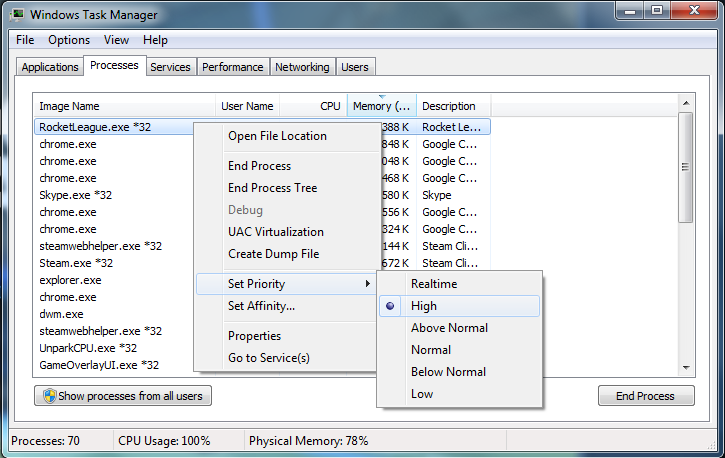The image size is (725, 458).
Task: Set priority to Realtime
Action: pos(433,284)
